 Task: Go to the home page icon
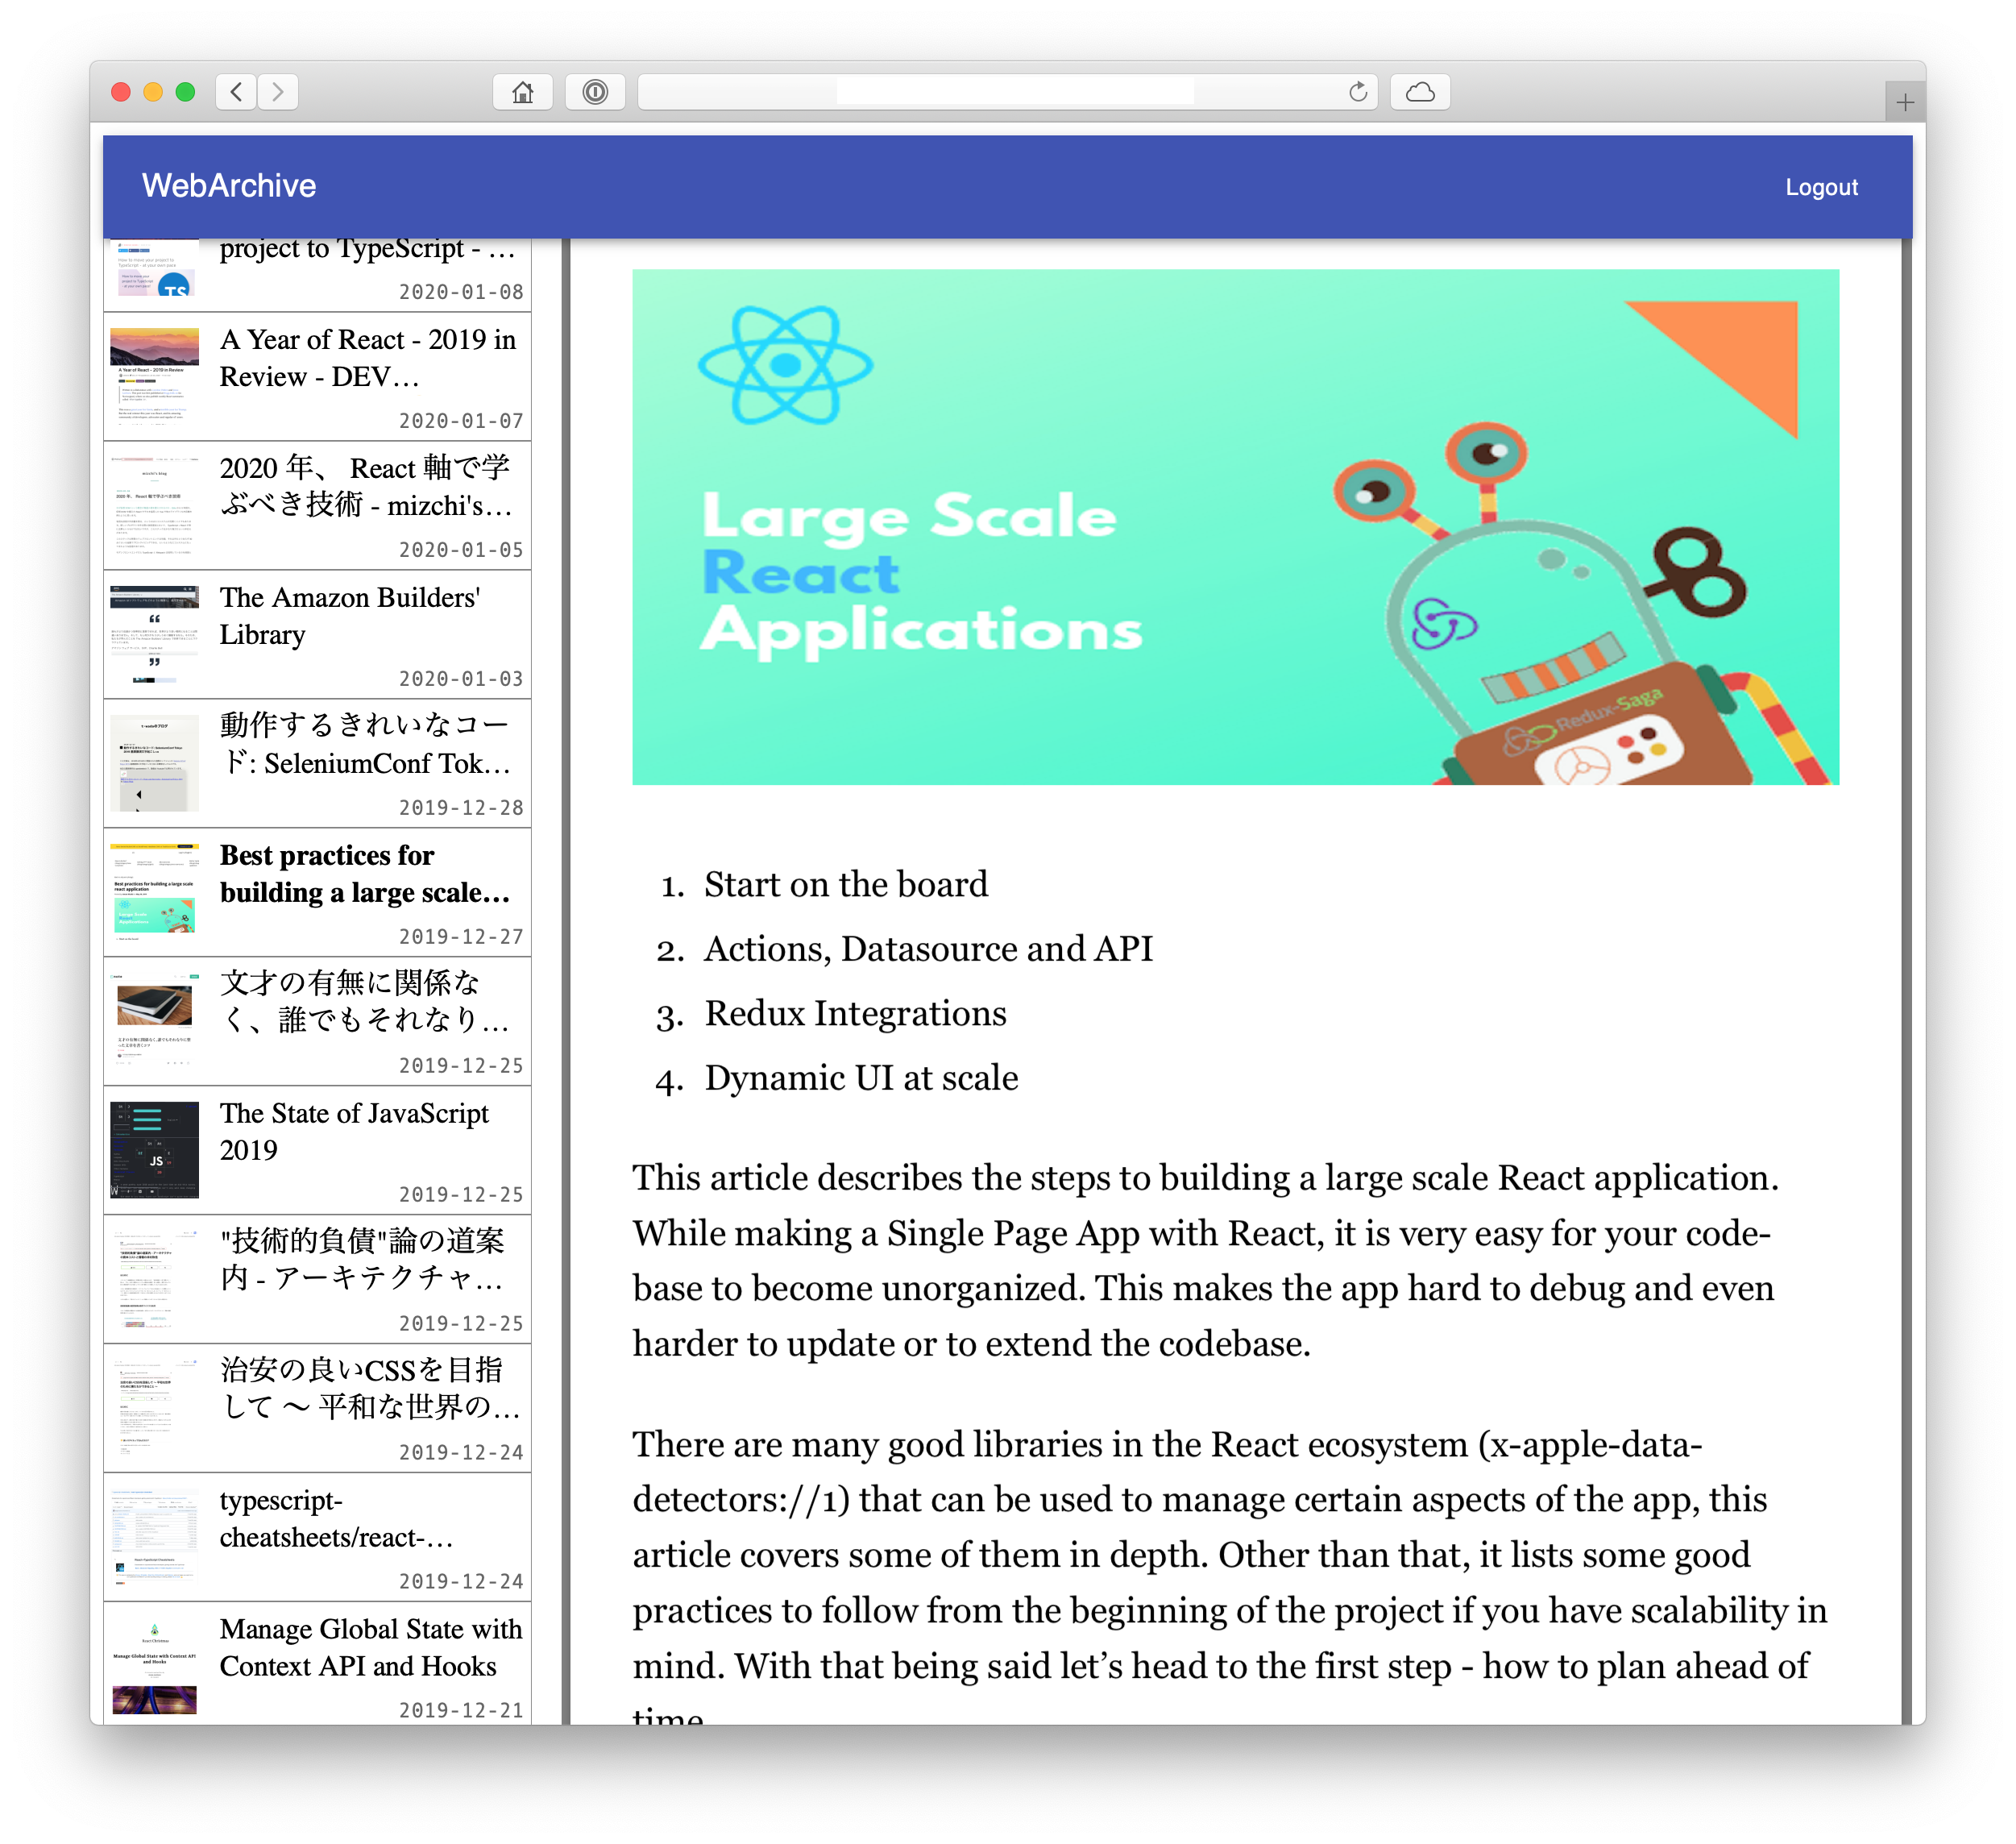tap(522, 92)
